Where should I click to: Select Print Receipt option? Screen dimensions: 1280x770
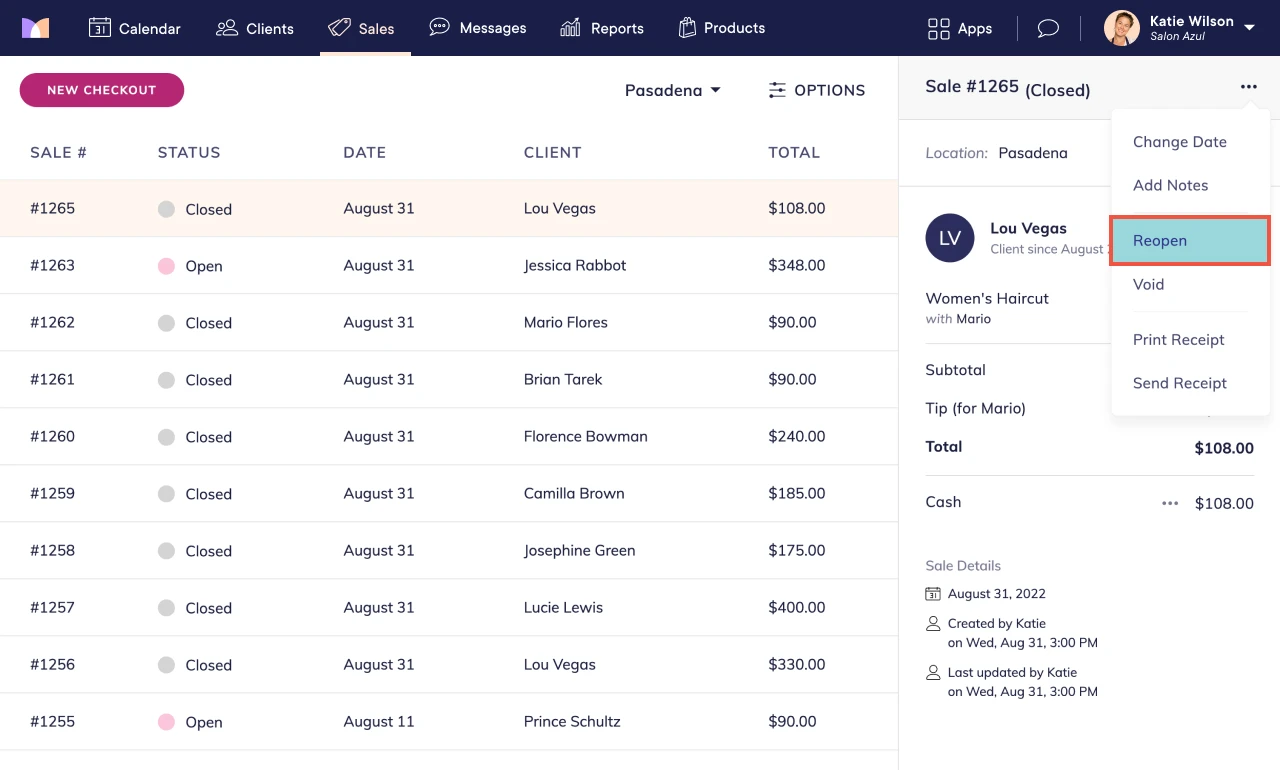click(1178, 340)
